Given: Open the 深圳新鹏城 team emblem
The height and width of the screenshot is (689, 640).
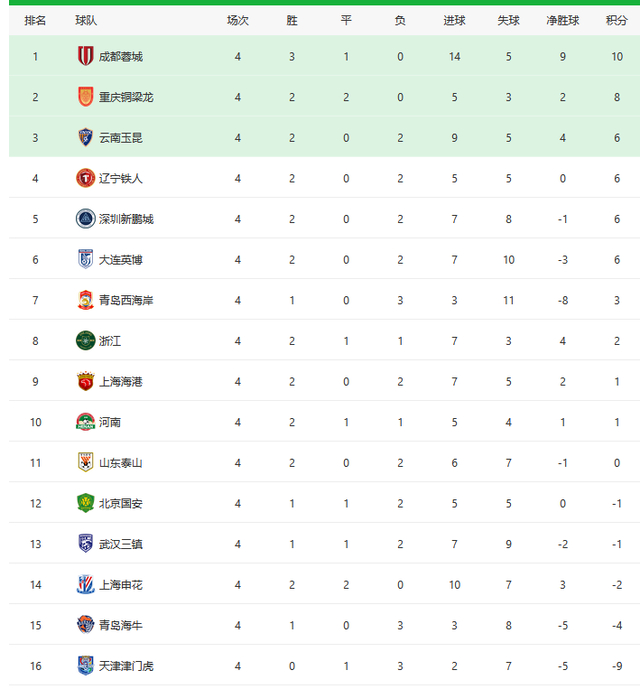Looking at the screenshot, I should [x=85, y=219].
